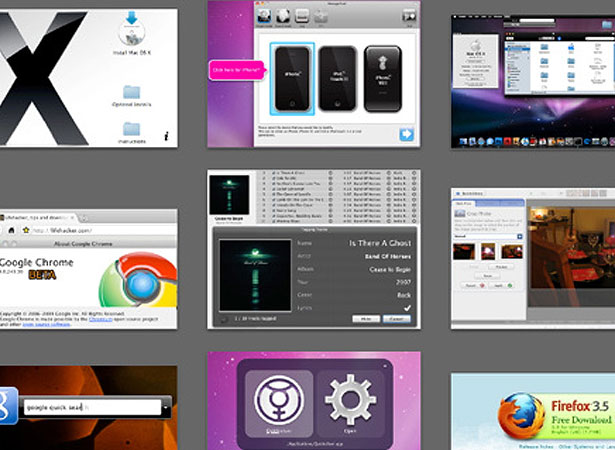615x450 pixels.
Task: Click the About This Mac window on the desktop
Action: (475, 61)
